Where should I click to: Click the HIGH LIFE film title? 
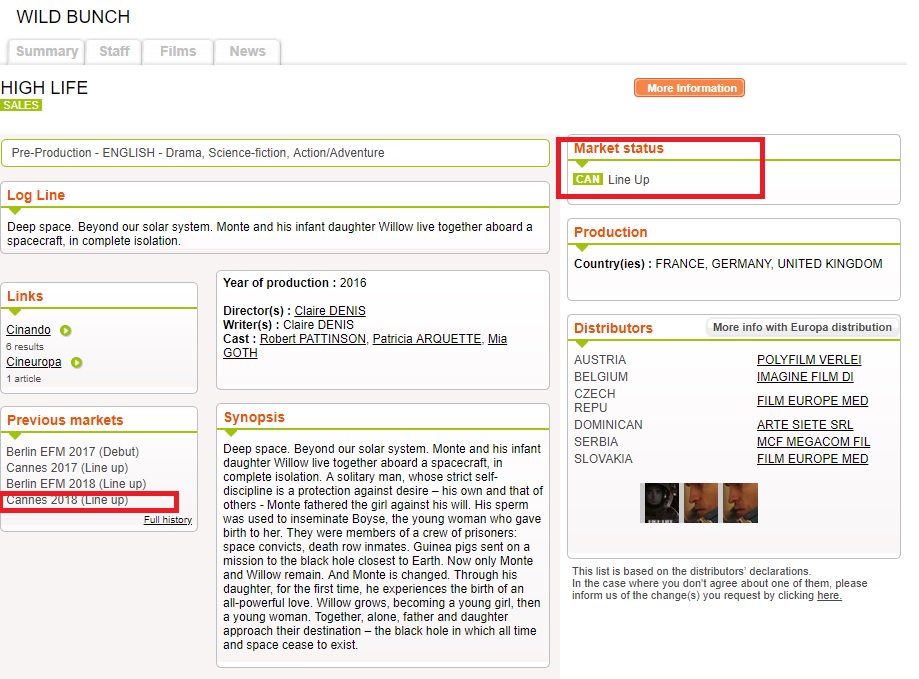(x=44, y=88)
